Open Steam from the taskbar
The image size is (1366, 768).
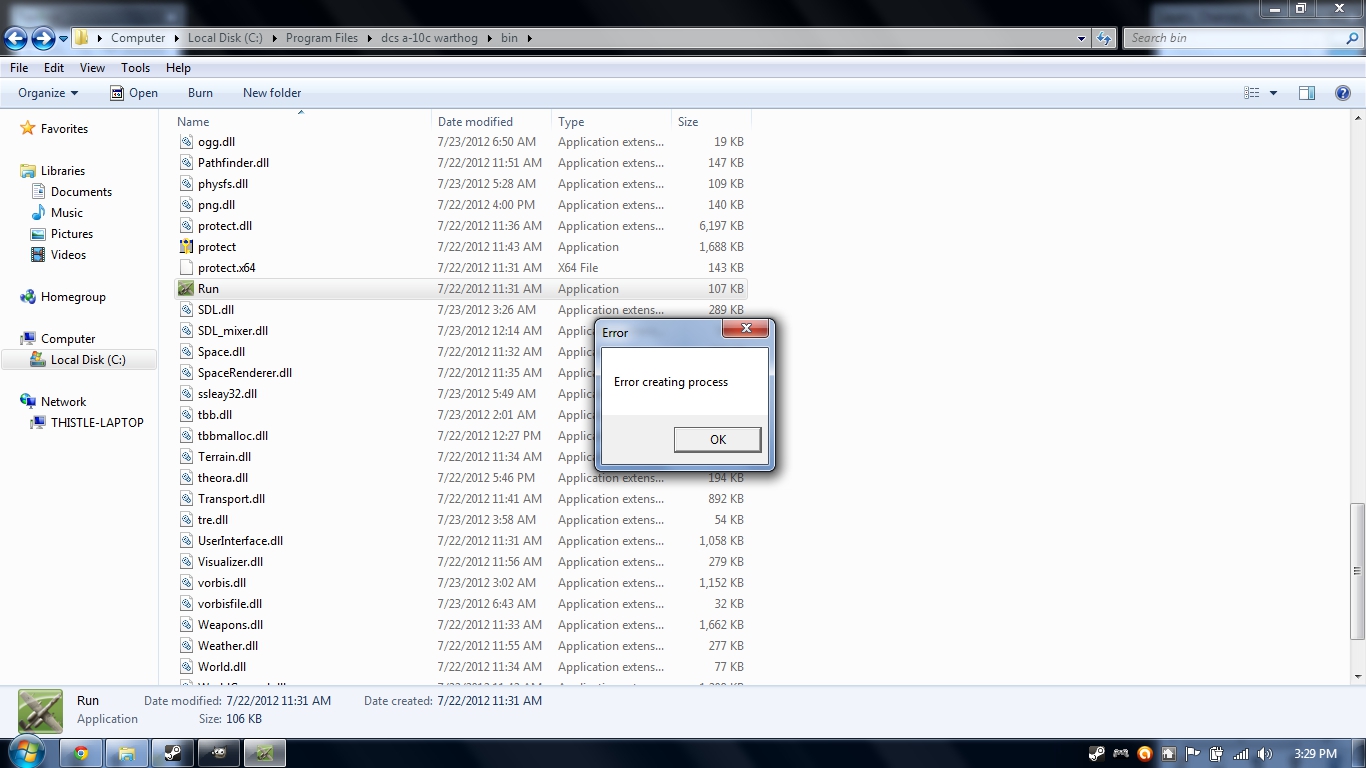[172, 753]
